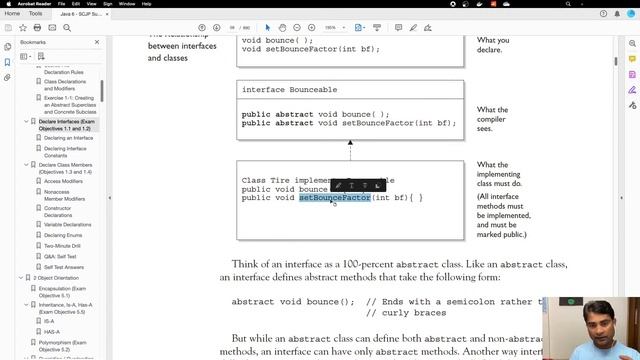Underline selected text via popup toolbar
This screenshot has height=360, width=640.
click(351, 186)
